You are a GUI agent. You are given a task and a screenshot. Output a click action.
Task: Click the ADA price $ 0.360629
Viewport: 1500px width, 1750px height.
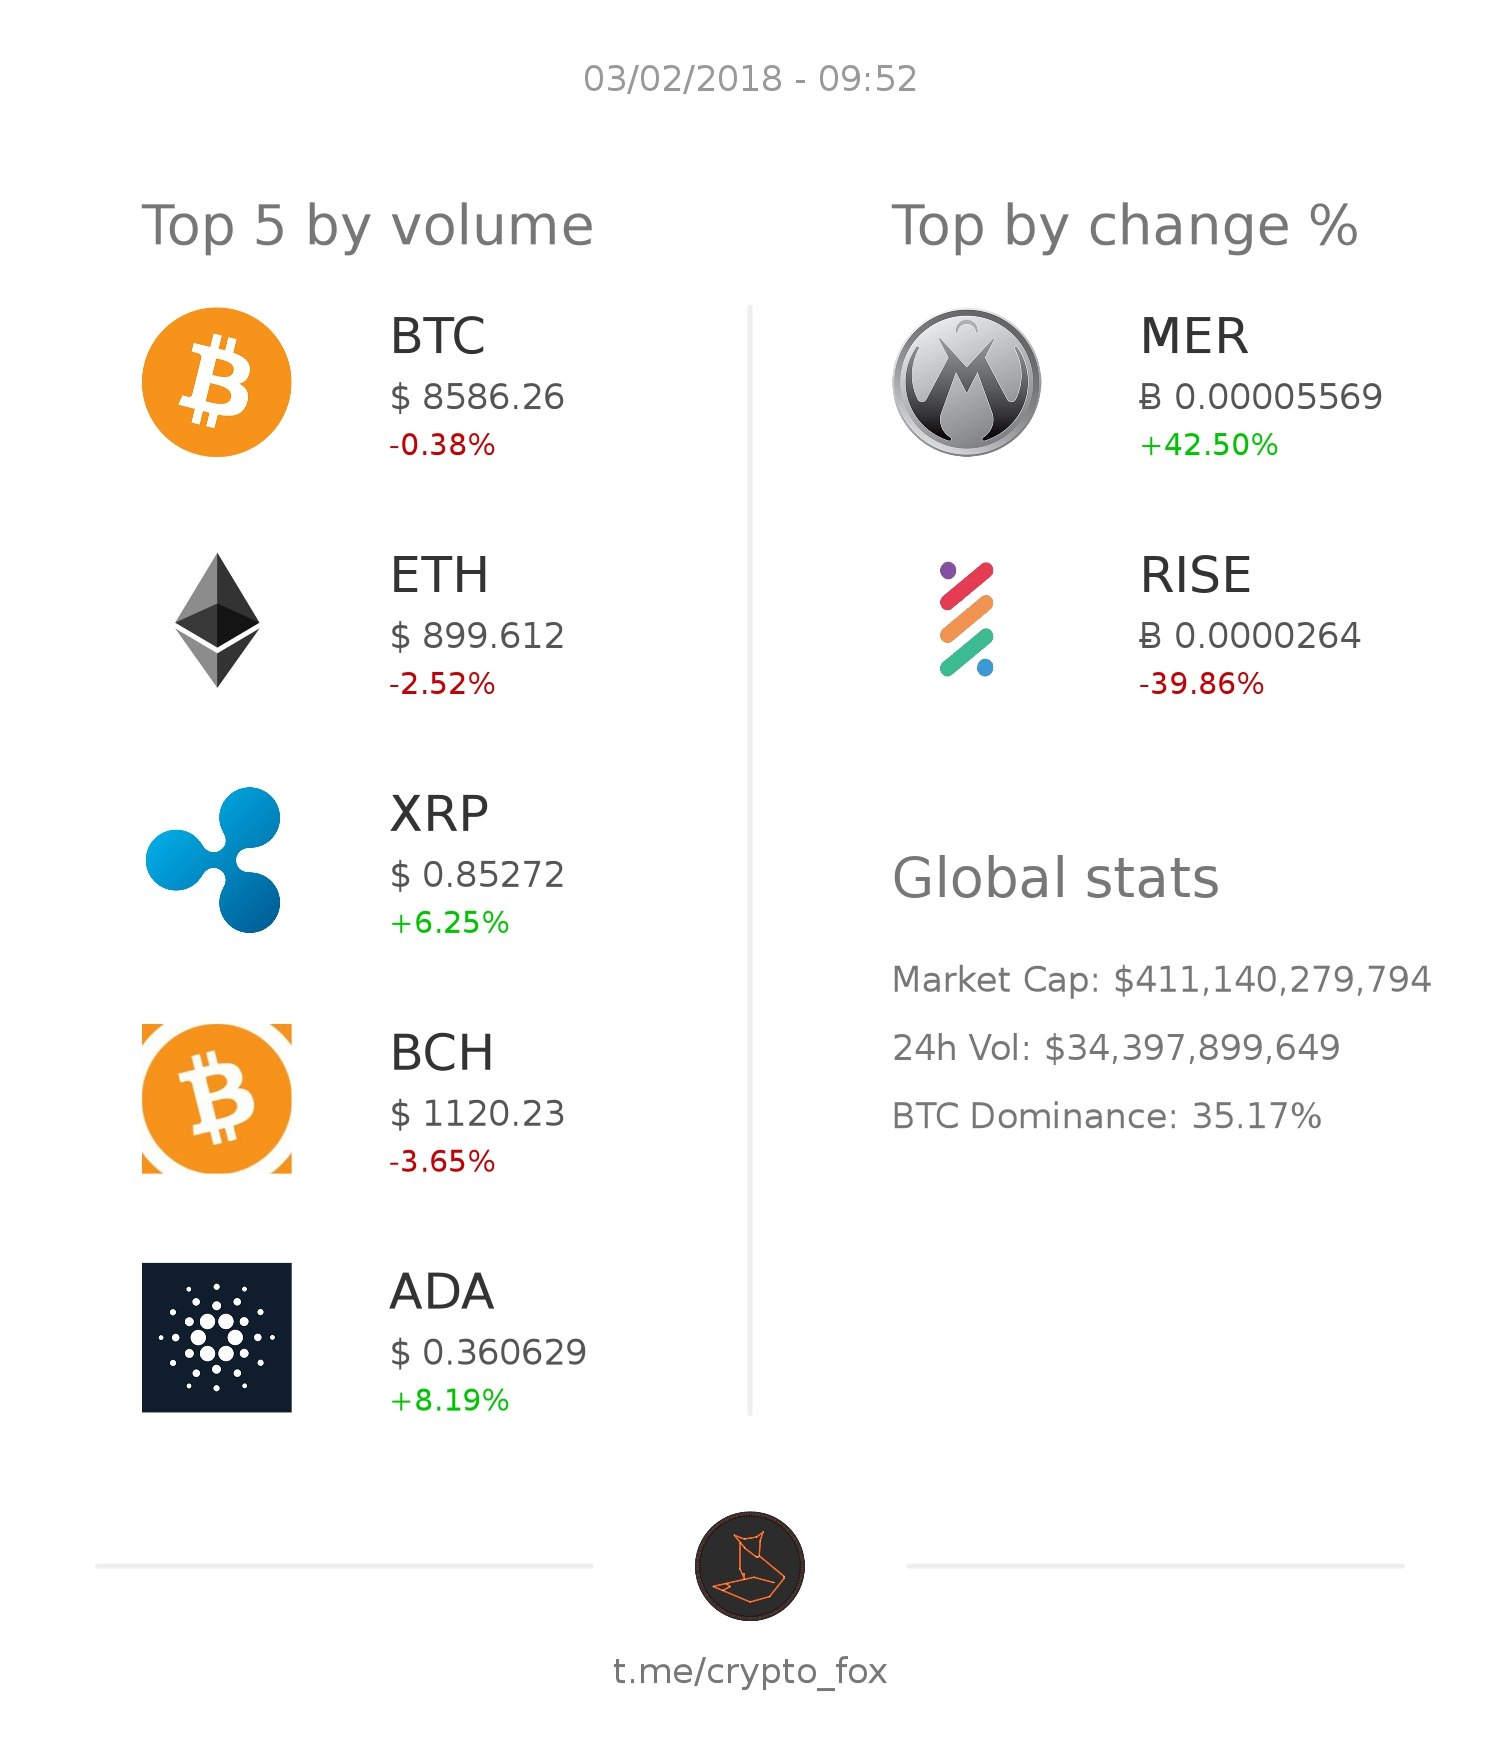[x=488, y=1352]
